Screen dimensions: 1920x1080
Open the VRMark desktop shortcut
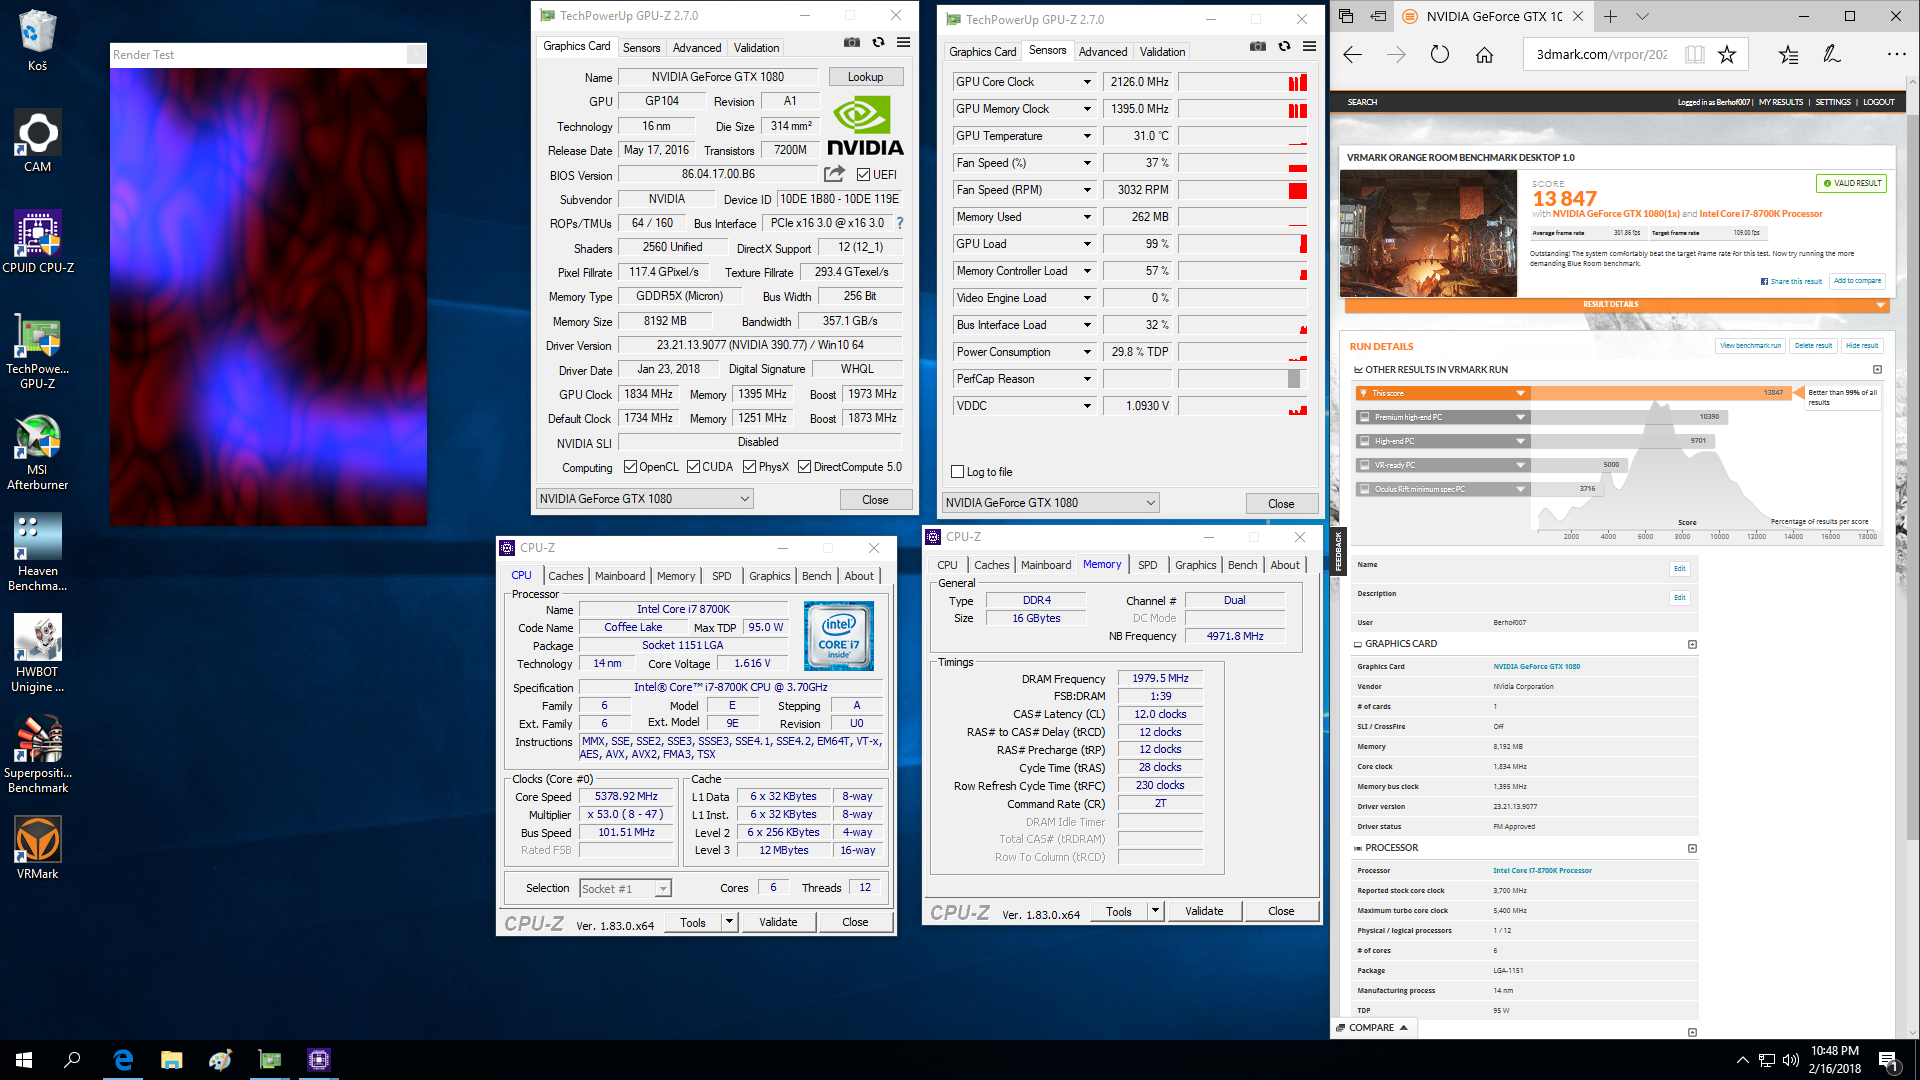click(x=38, y=848)
